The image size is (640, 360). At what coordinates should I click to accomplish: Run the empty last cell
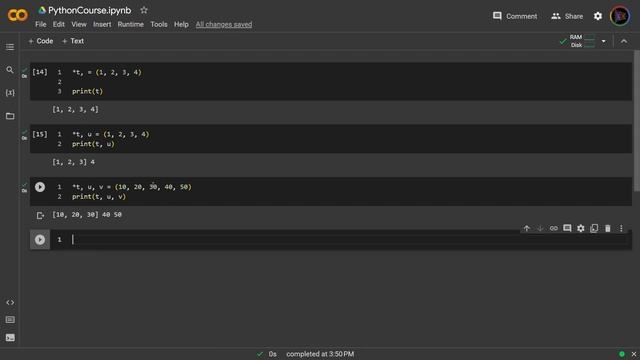coord(40,240)
